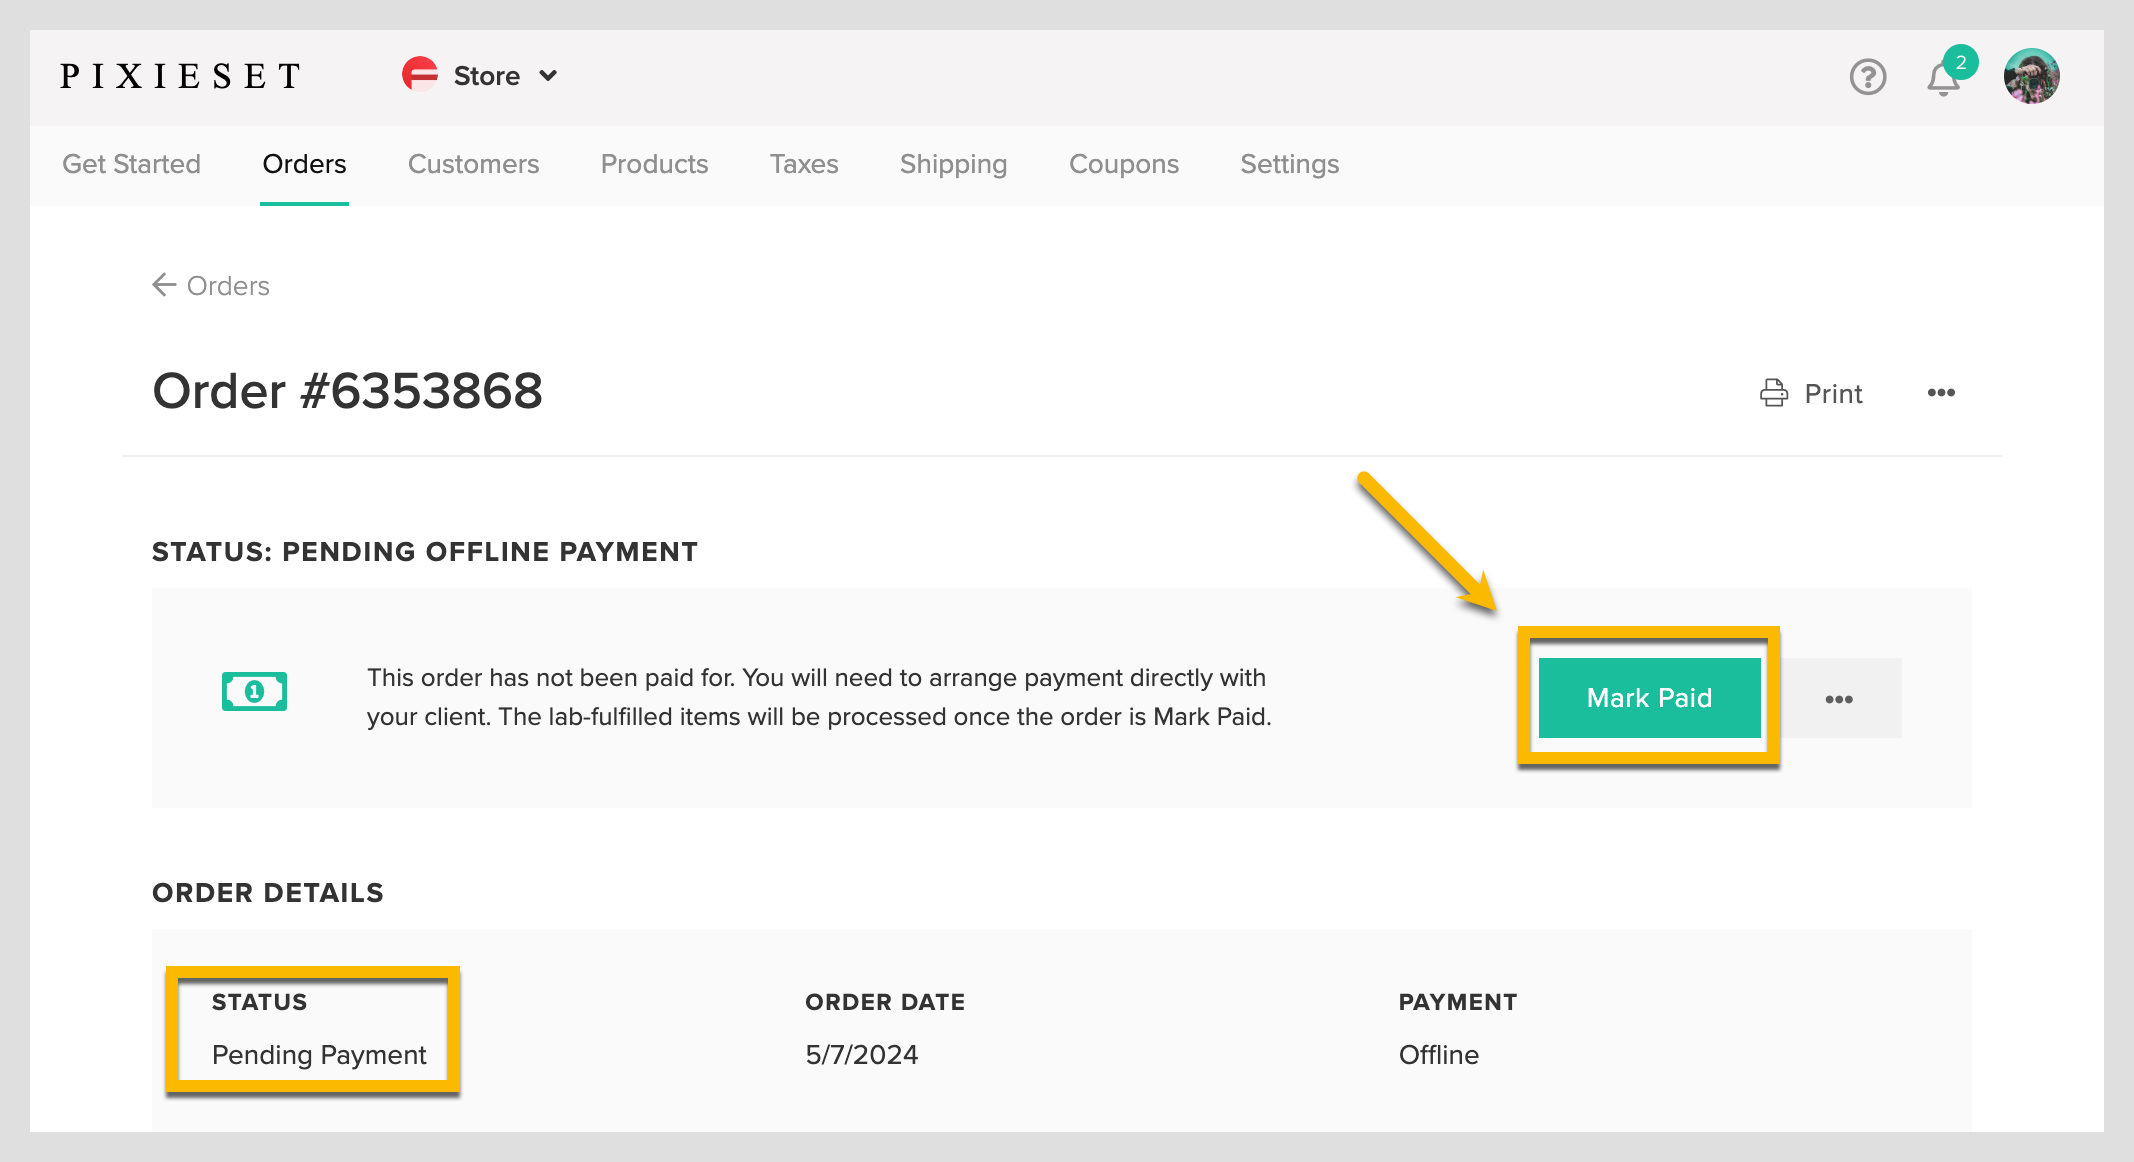Open the notification count badge
The image size is (2134, 1162).
click(1961, 63)
